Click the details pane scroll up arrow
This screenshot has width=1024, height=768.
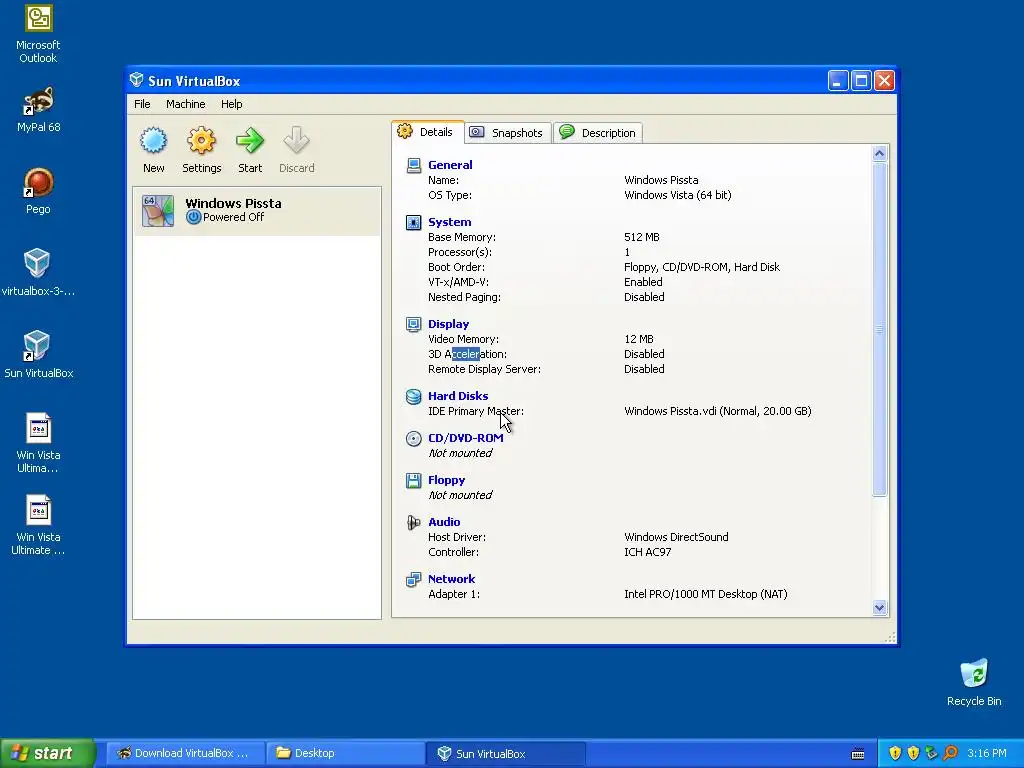coord(879,153)
